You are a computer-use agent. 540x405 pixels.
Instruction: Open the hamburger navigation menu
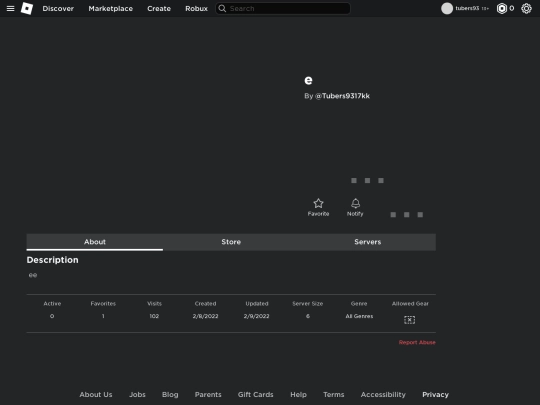(10, 8)
